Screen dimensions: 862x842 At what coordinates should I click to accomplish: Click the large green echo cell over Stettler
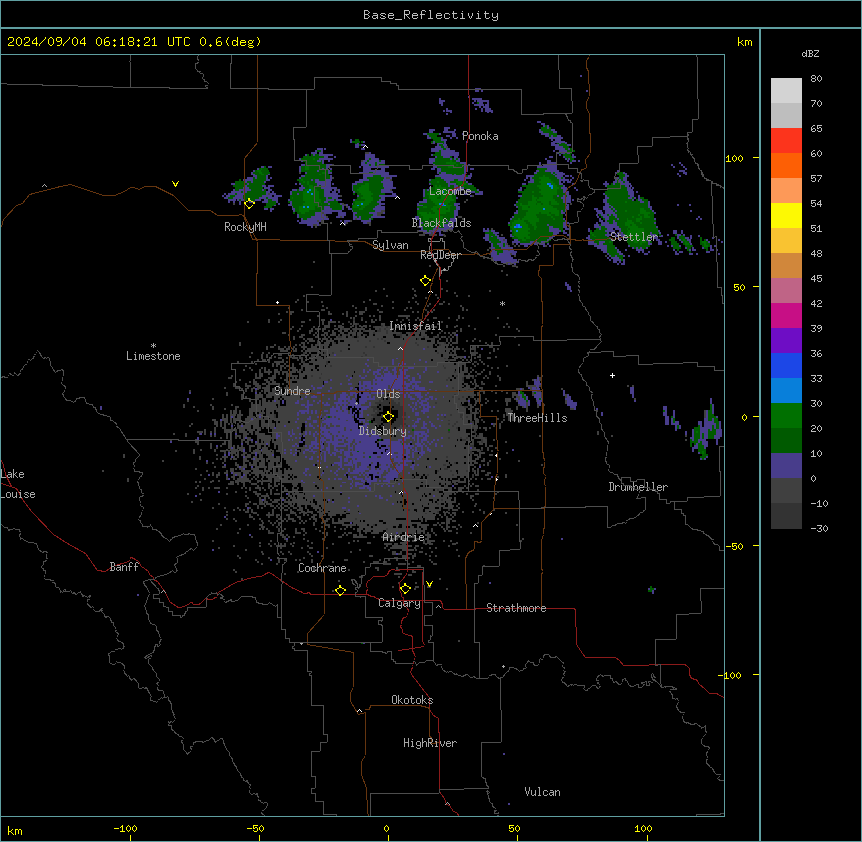627,214
